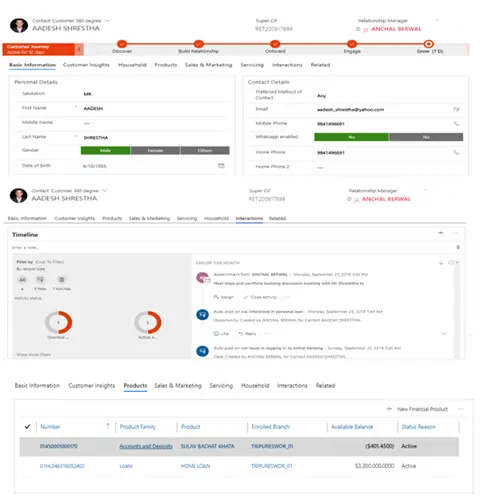The image size is (485, 496).
Task: Open the Timeline header ellipsis menu
Action: (455, 233)
